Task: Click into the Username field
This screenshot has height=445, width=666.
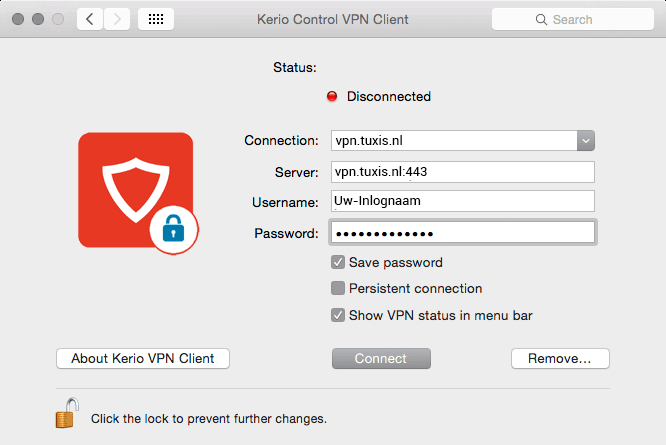Action: (463, 202)
